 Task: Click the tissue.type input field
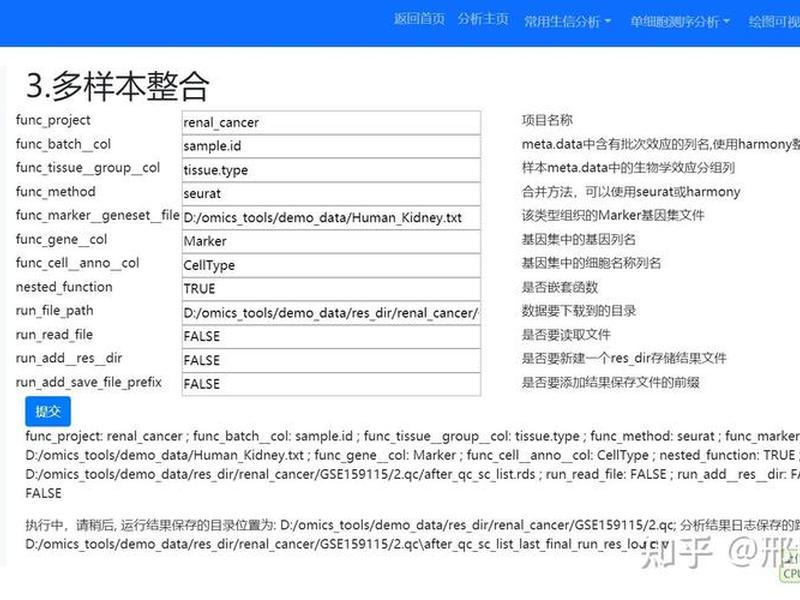coord(331,170)
